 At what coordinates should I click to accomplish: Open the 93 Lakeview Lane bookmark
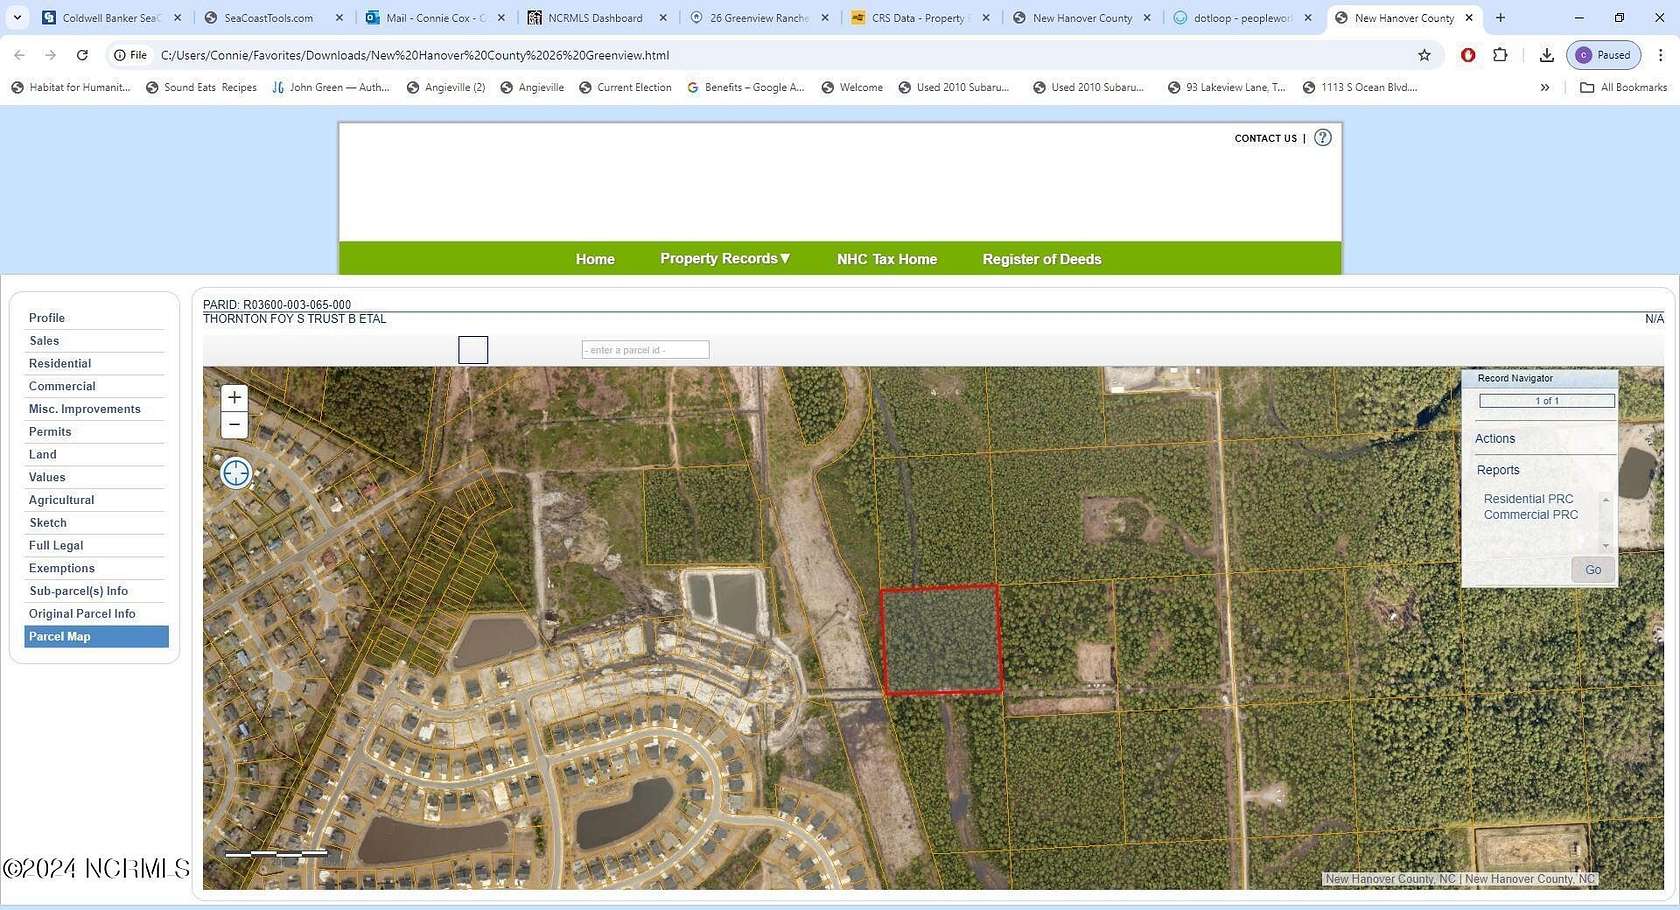pos(1226,88)
